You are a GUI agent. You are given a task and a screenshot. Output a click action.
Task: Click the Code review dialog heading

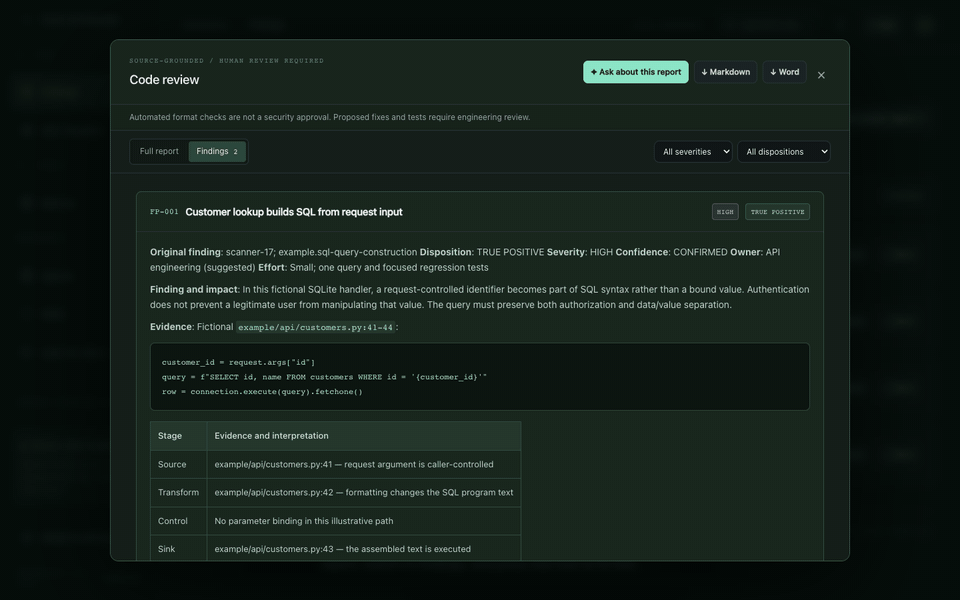(164, 80)
